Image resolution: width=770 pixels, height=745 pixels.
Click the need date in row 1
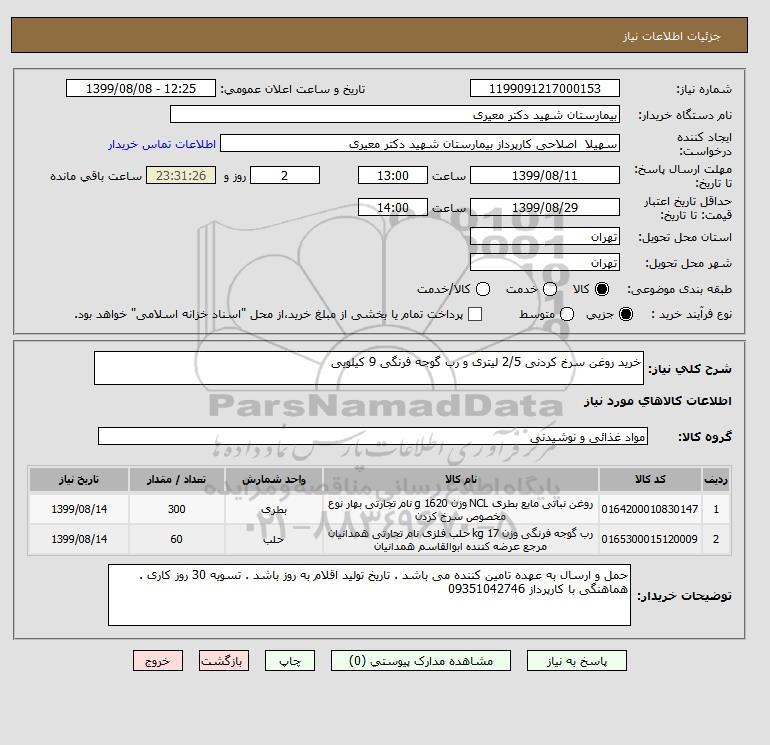[x=79, y=509]
